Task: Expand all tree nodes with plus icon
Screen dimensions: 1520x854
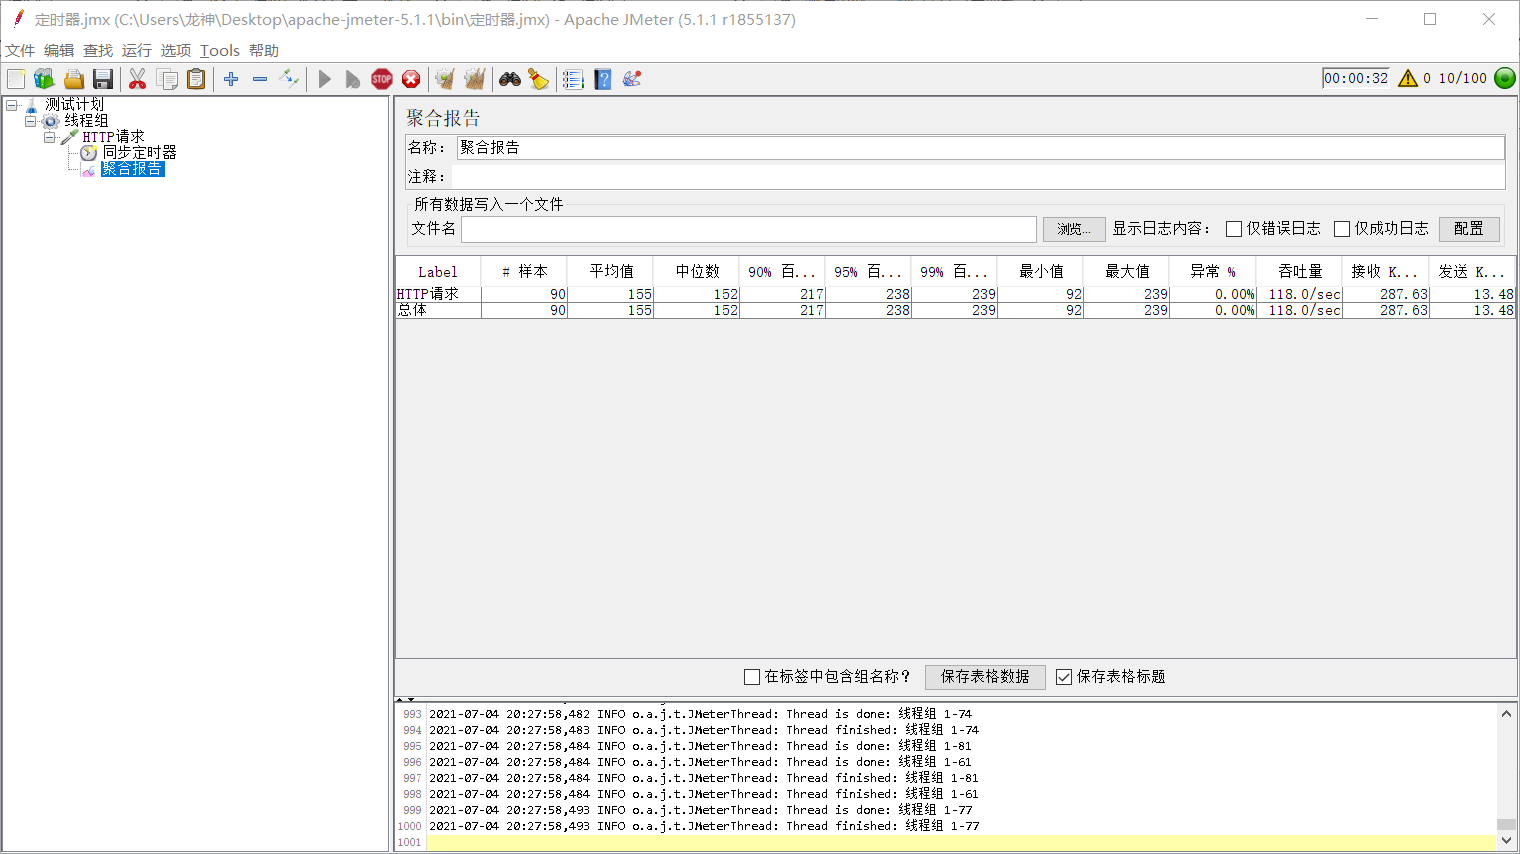Action: tap(231, 79)
